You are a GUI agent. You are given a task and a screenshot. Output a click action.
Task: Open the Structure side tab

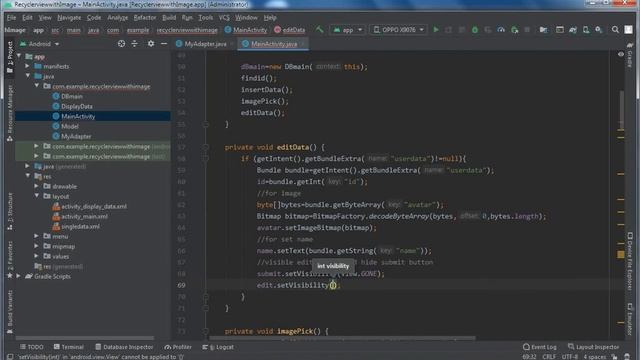tap(10, 211)
